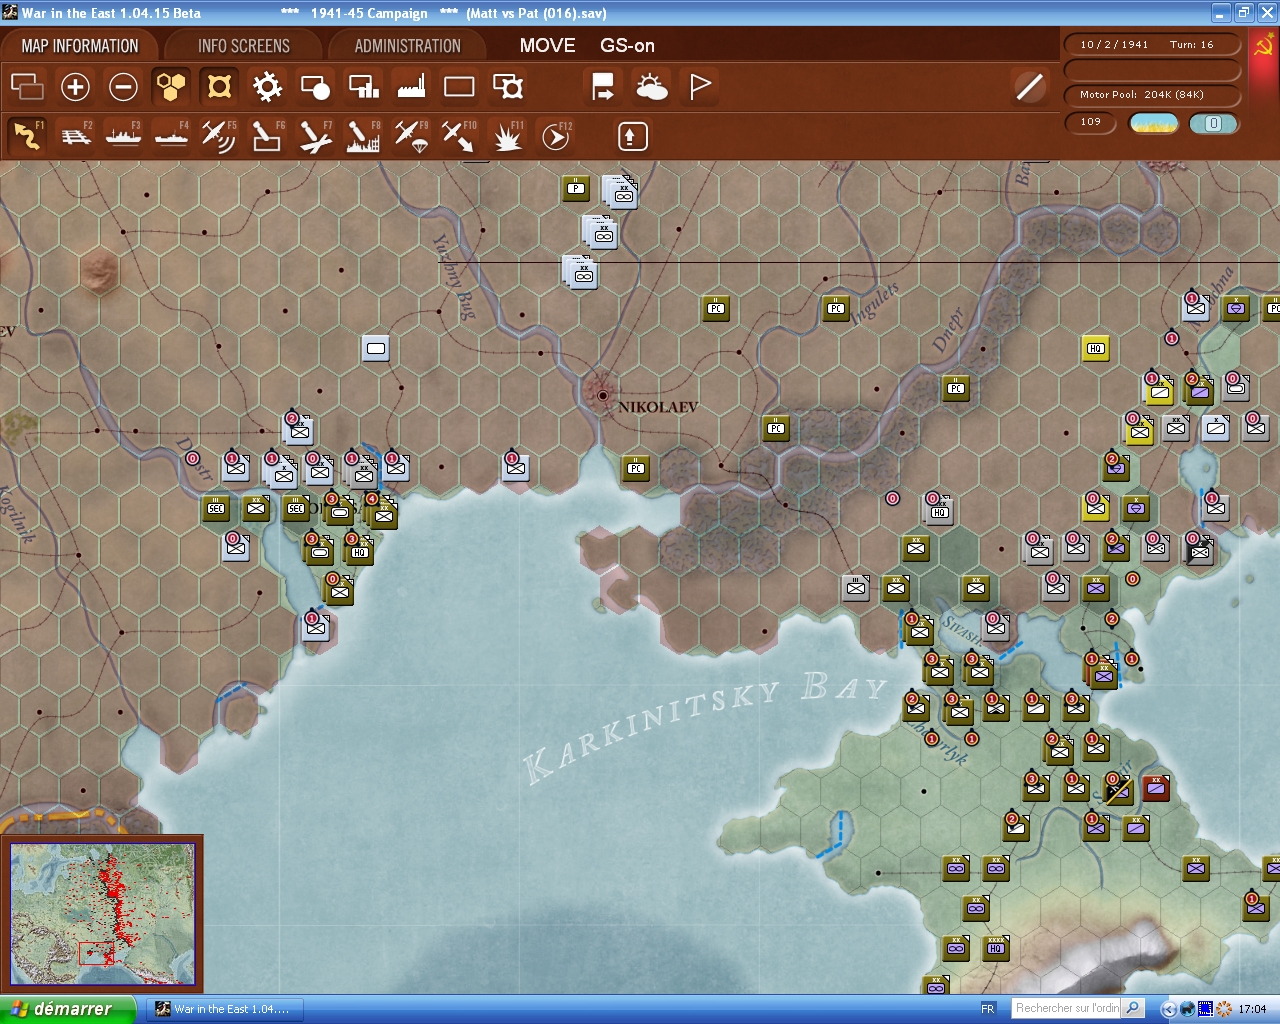The height and width of the screenshot is (1024, 1280).
Task: Zoom in the map with plus icon
Action: [x=75, y=87]
